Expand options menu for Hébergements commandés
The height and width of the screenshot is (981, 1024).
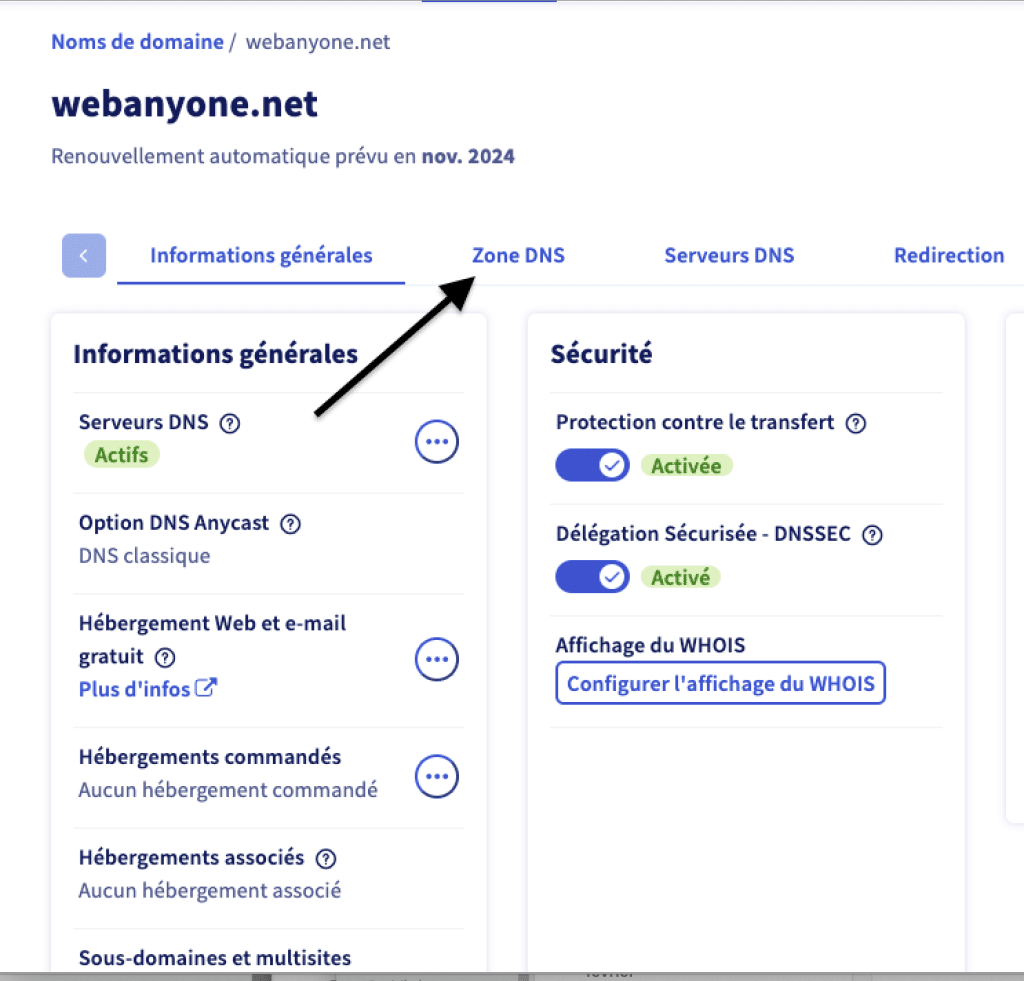click(x=436, y=775)
